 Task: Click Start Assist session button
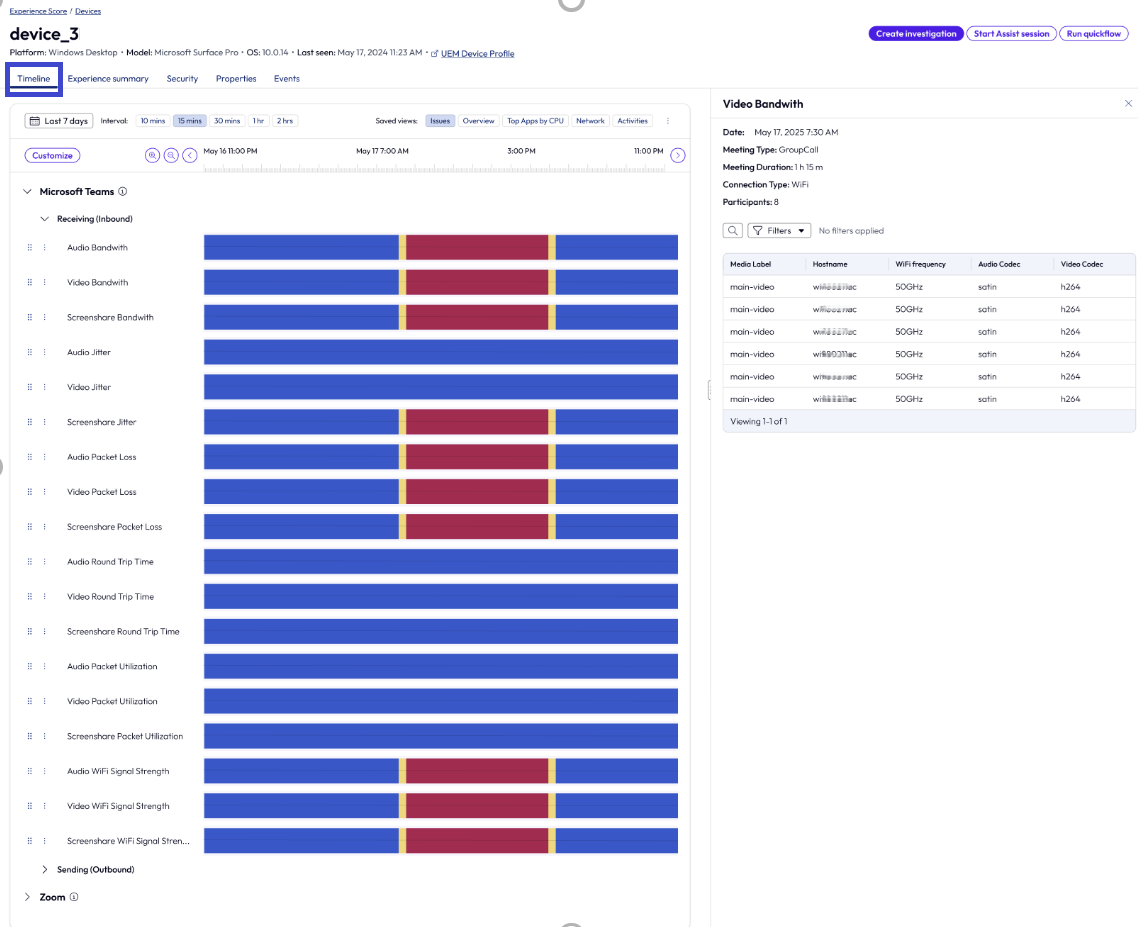click(1011, 34)
